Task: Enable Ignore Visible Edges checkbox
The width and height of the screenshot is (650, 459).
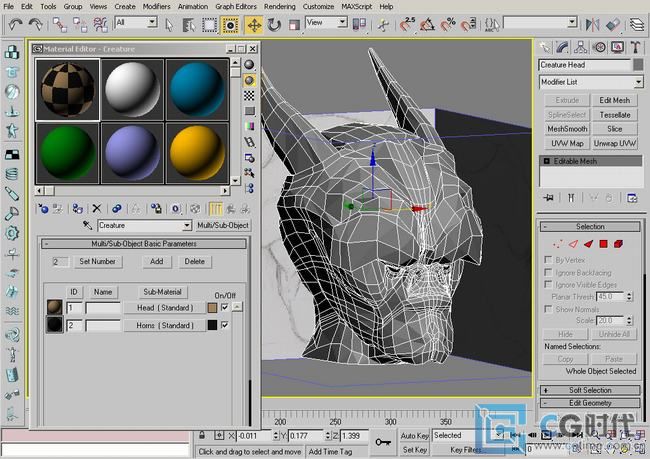Action: (548, 284)
